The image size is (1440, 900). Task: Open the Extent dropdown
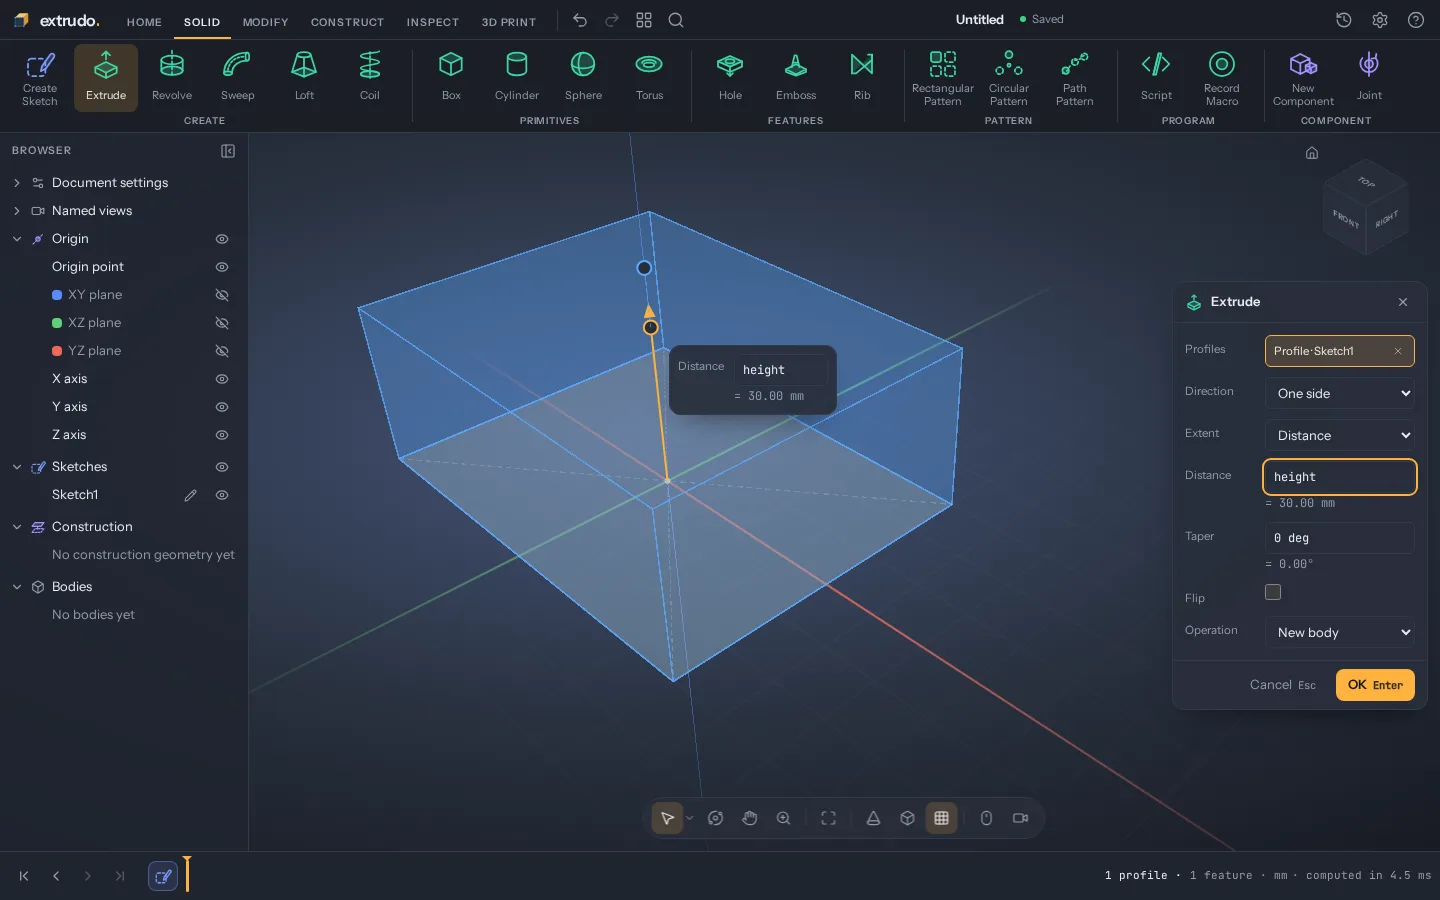[x=1340, y=435]
